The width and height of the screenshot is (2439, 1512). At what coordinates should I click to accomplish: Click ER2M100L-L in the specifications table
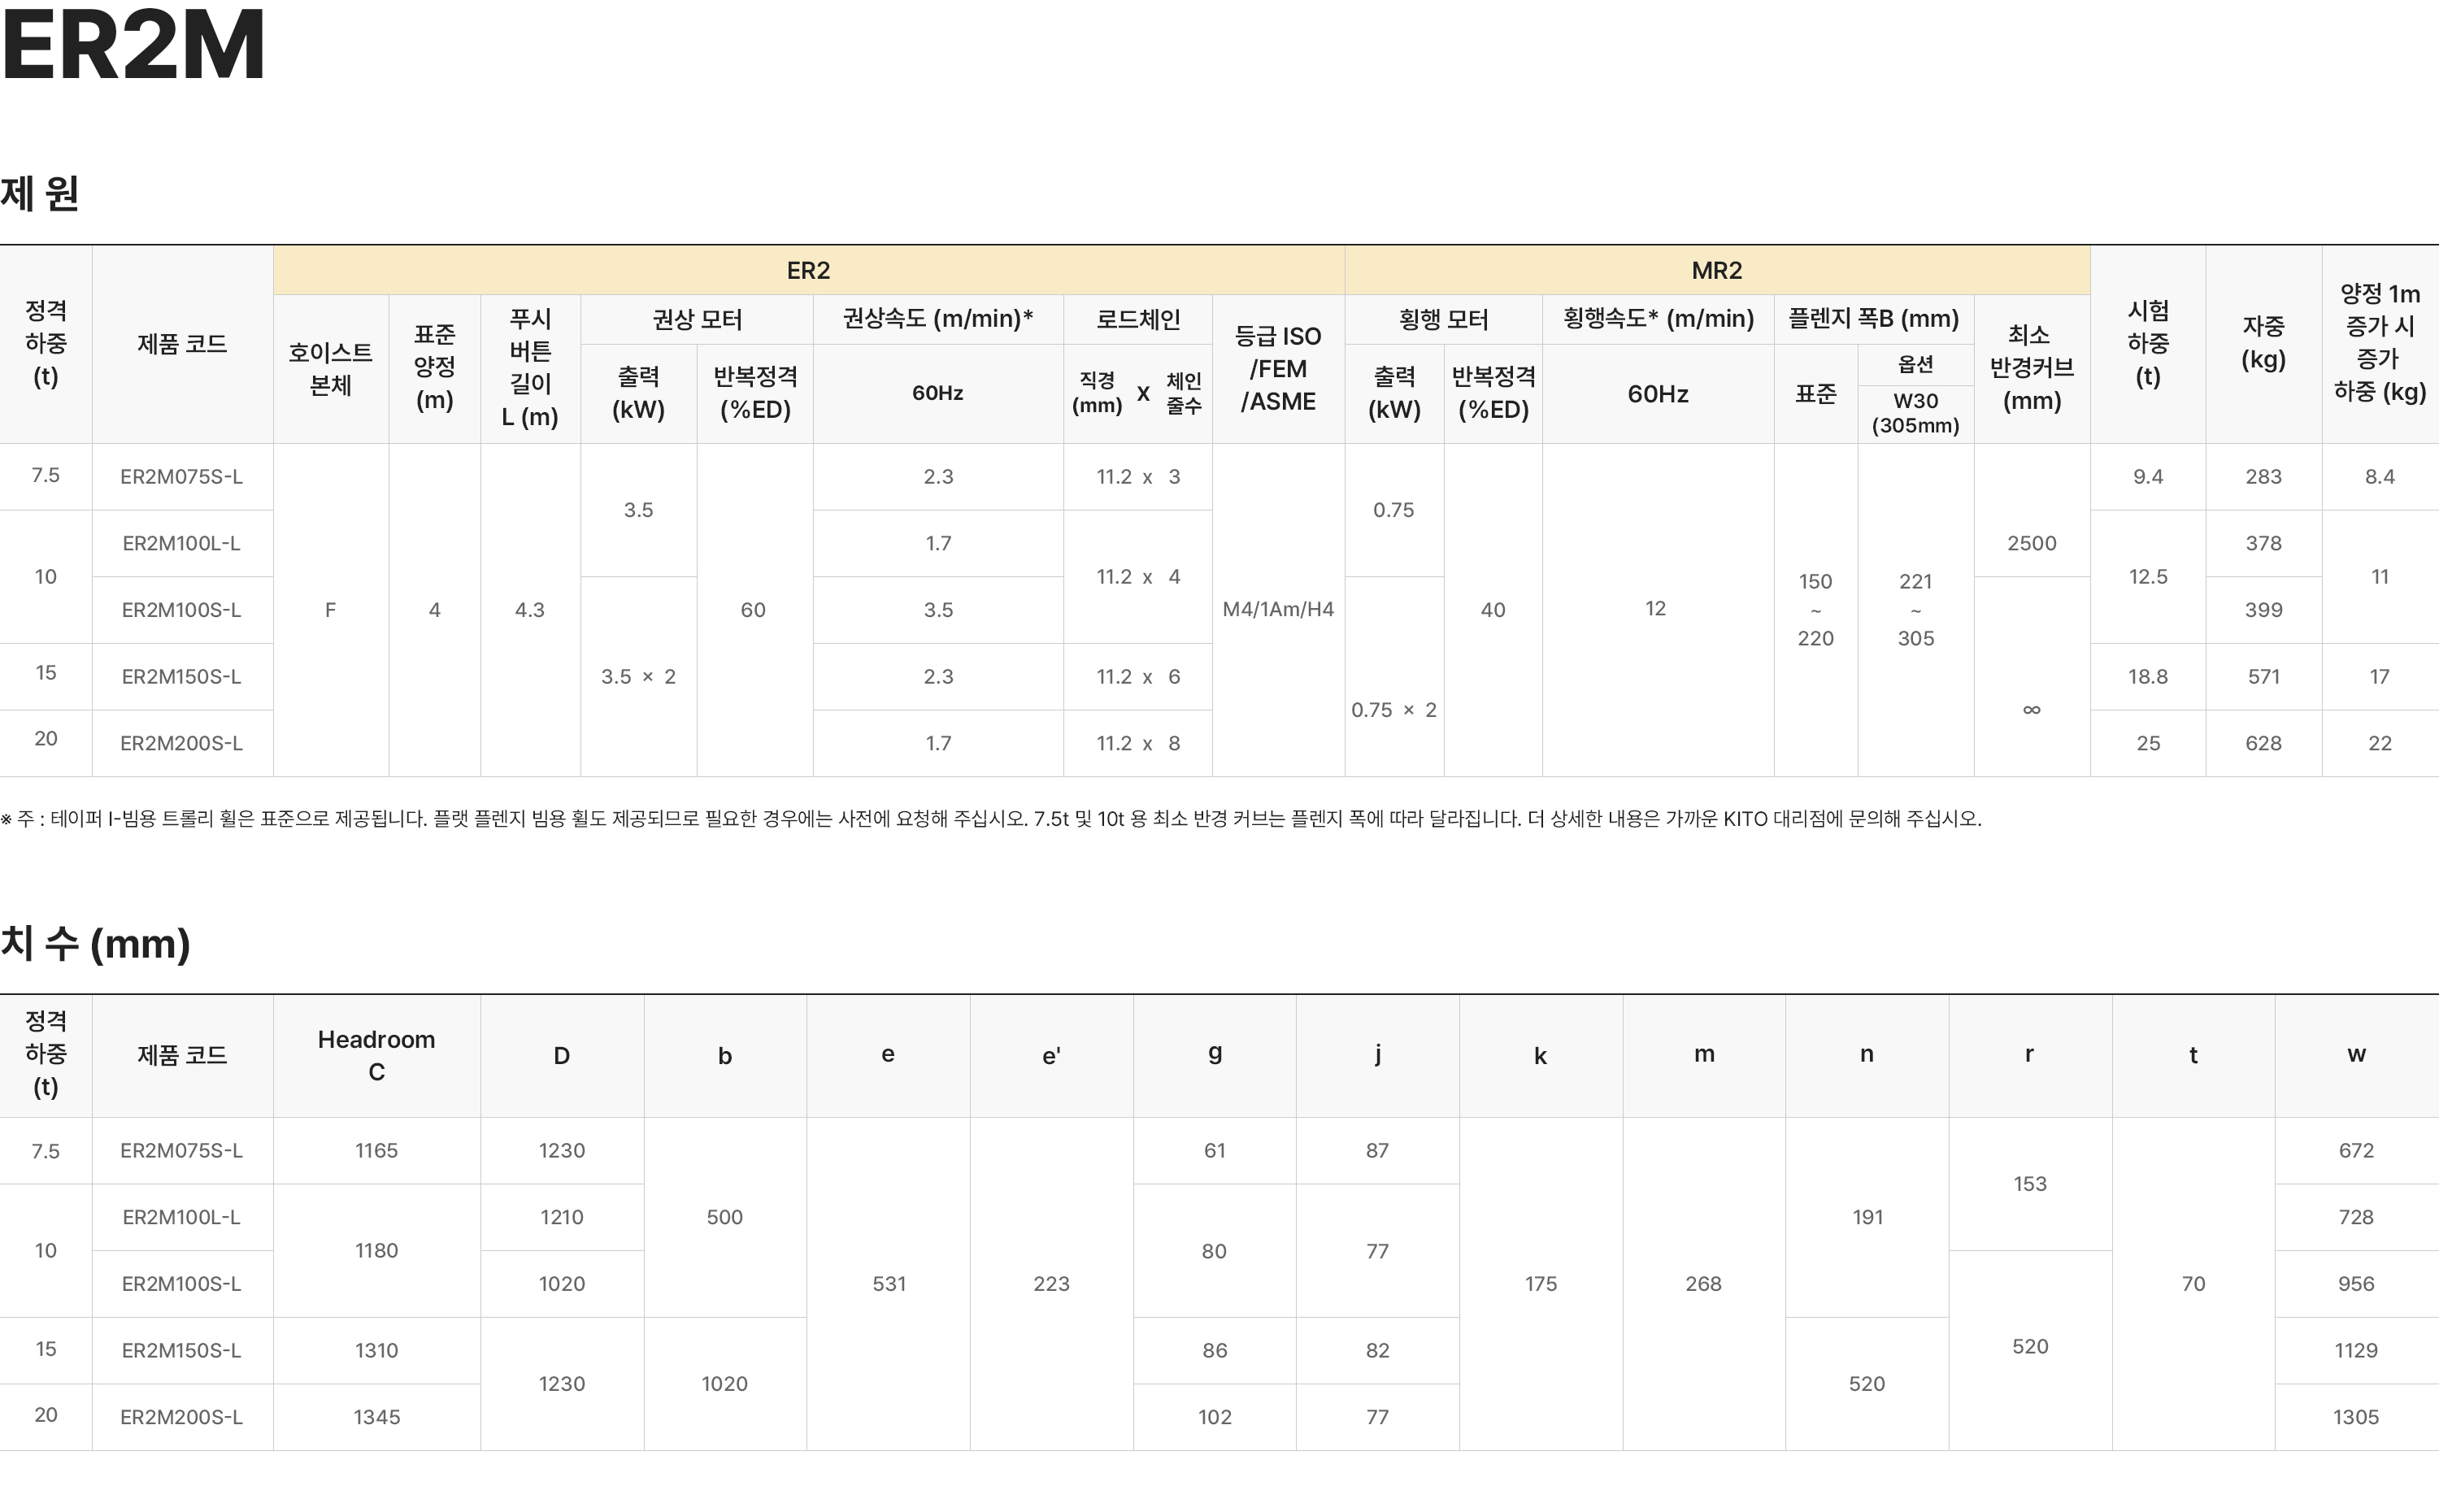point(181,544)
